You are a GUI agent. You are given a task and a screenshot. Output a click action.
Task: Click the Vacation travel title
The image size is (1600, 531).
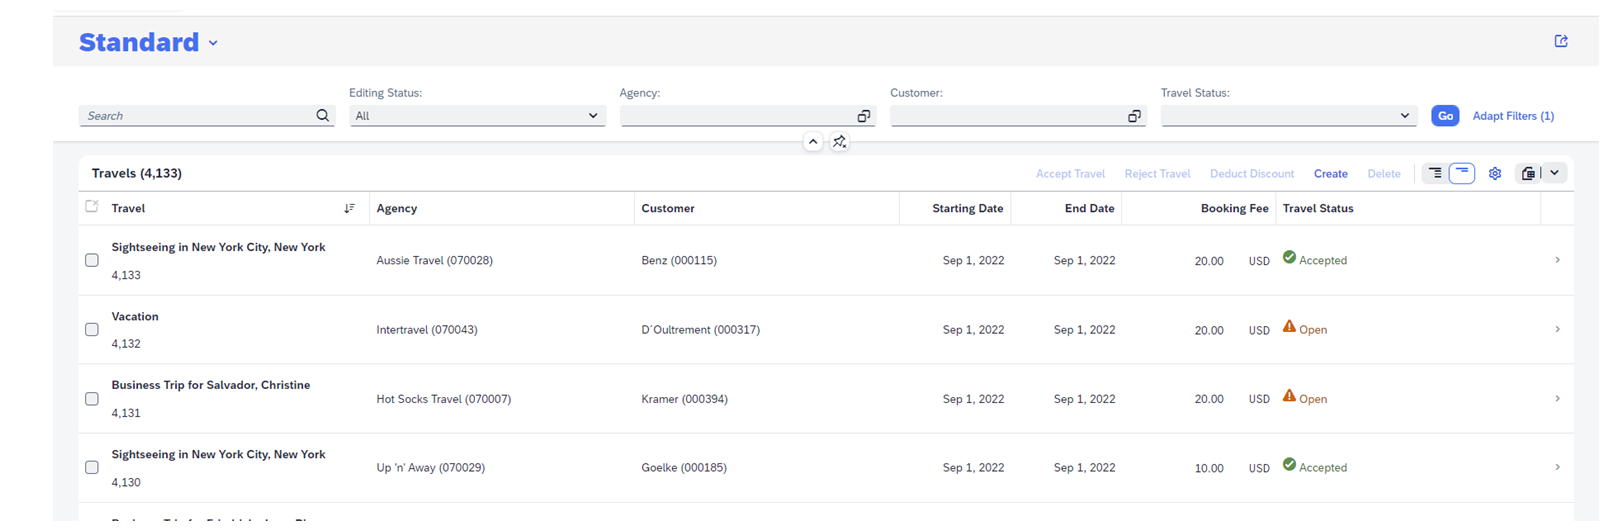click(135, 316)
